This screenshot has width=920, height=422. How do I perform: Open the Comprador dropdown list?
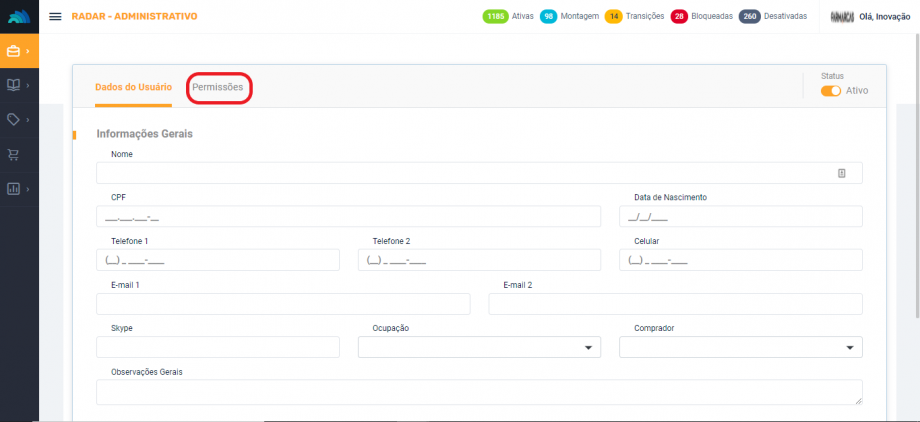click(741, 347)
